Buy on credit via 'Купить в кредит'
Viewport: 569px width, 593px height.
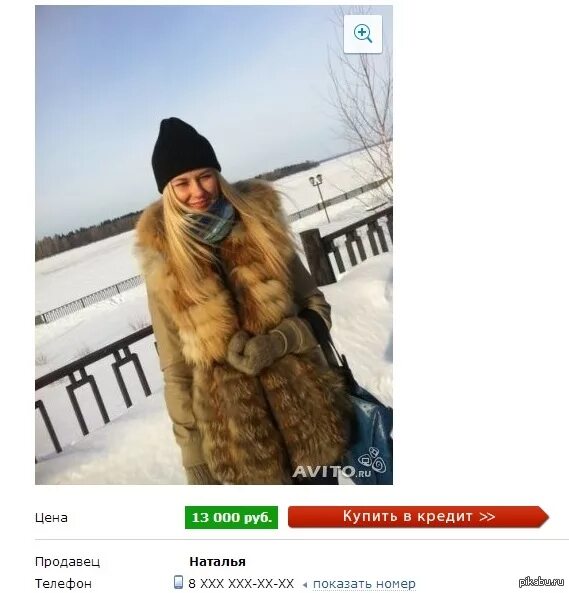[x=418, y=517]
